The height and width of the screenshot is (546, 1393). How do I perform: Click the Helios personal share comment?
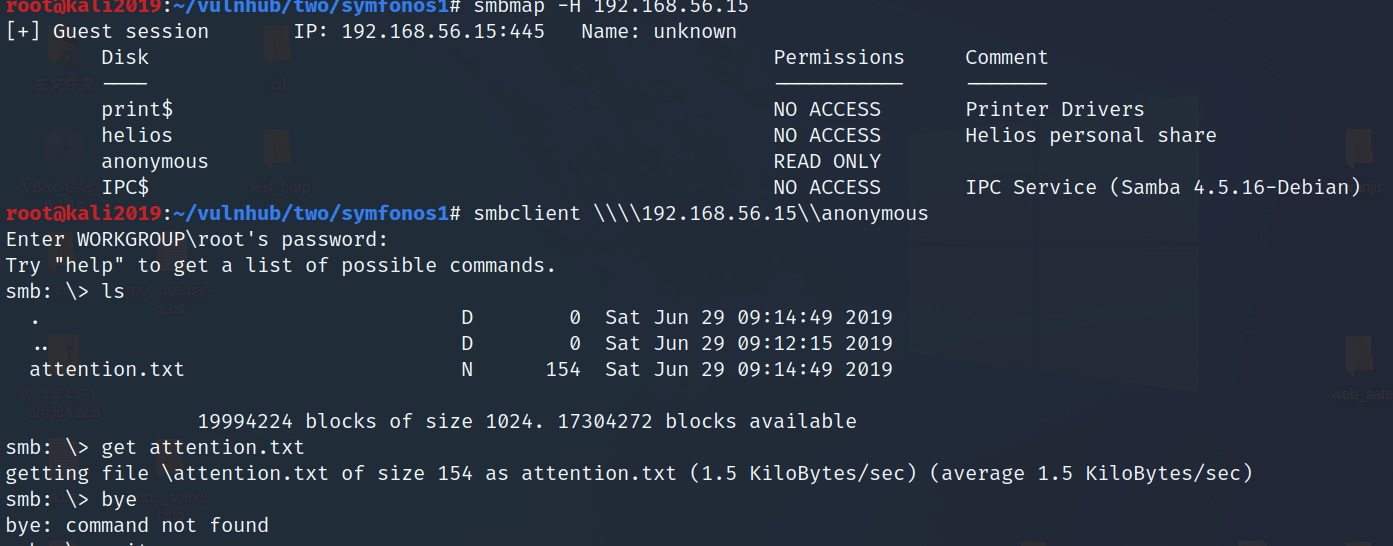(1091, 135)
